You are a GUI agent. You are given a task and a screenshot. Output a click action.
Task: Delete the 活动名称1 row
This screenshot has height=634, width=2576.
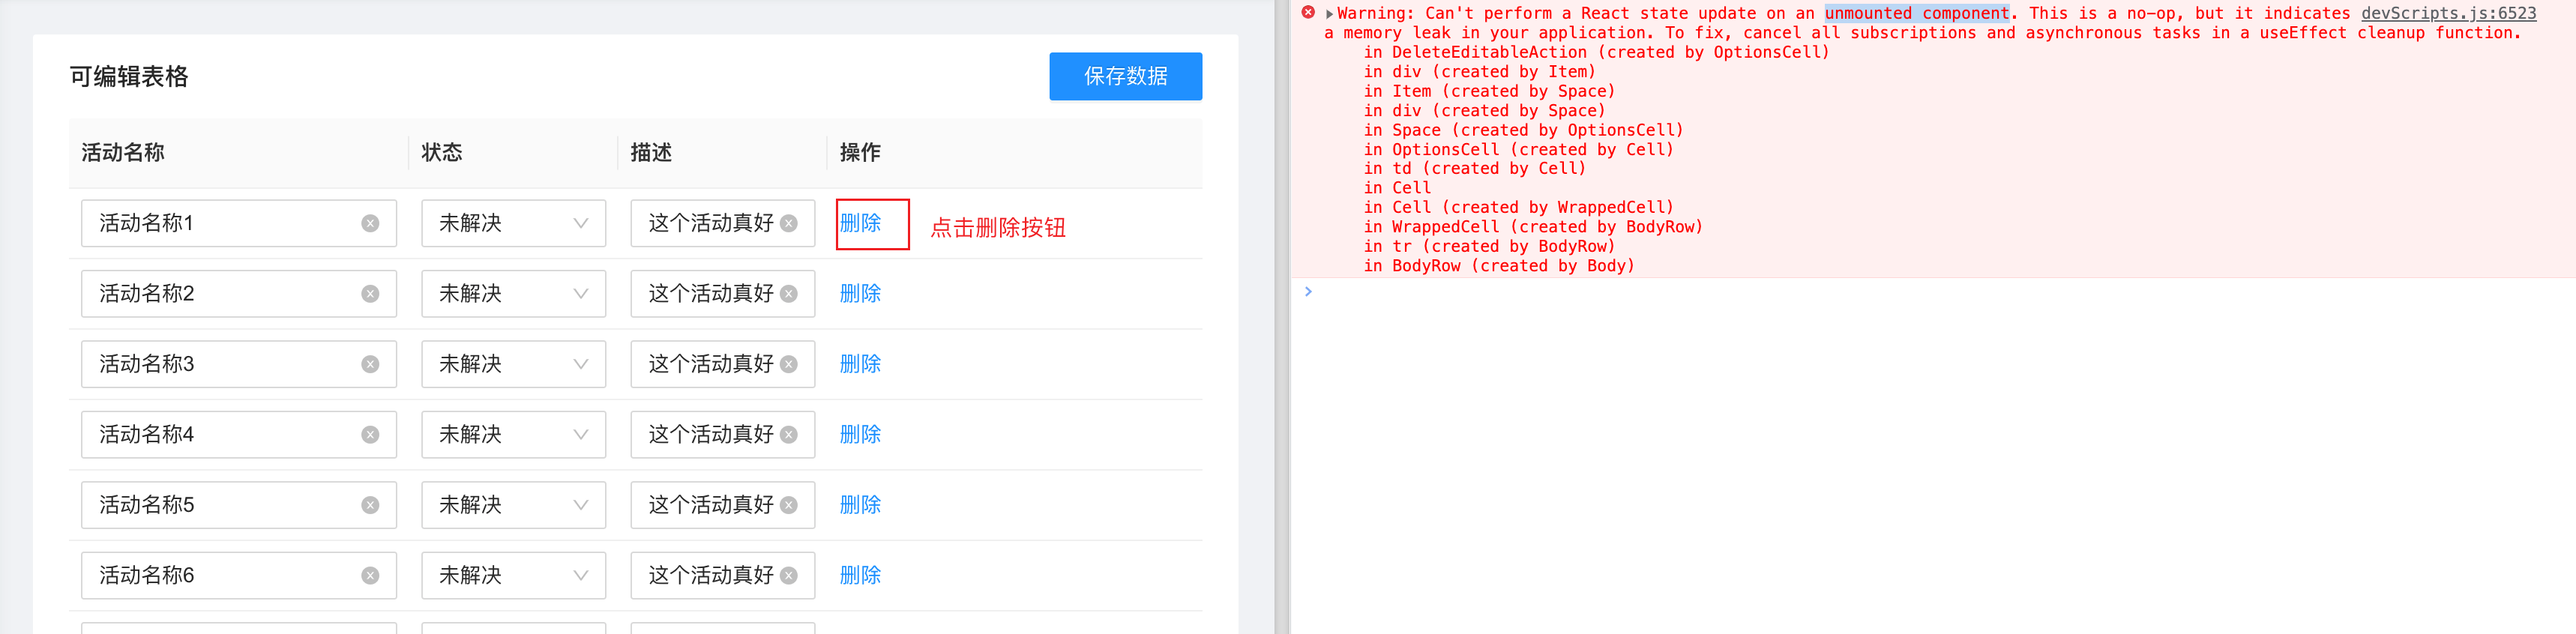click(x=860, y=223)
